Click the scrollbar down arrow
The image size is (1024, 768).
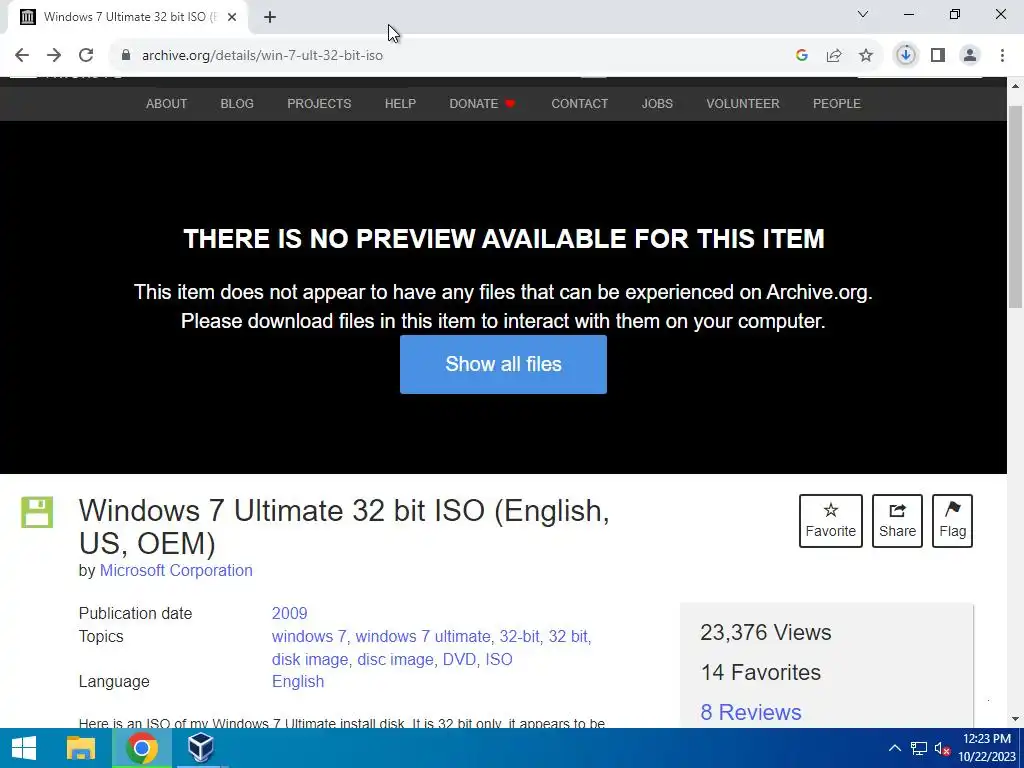click(x=1016, y=719)
